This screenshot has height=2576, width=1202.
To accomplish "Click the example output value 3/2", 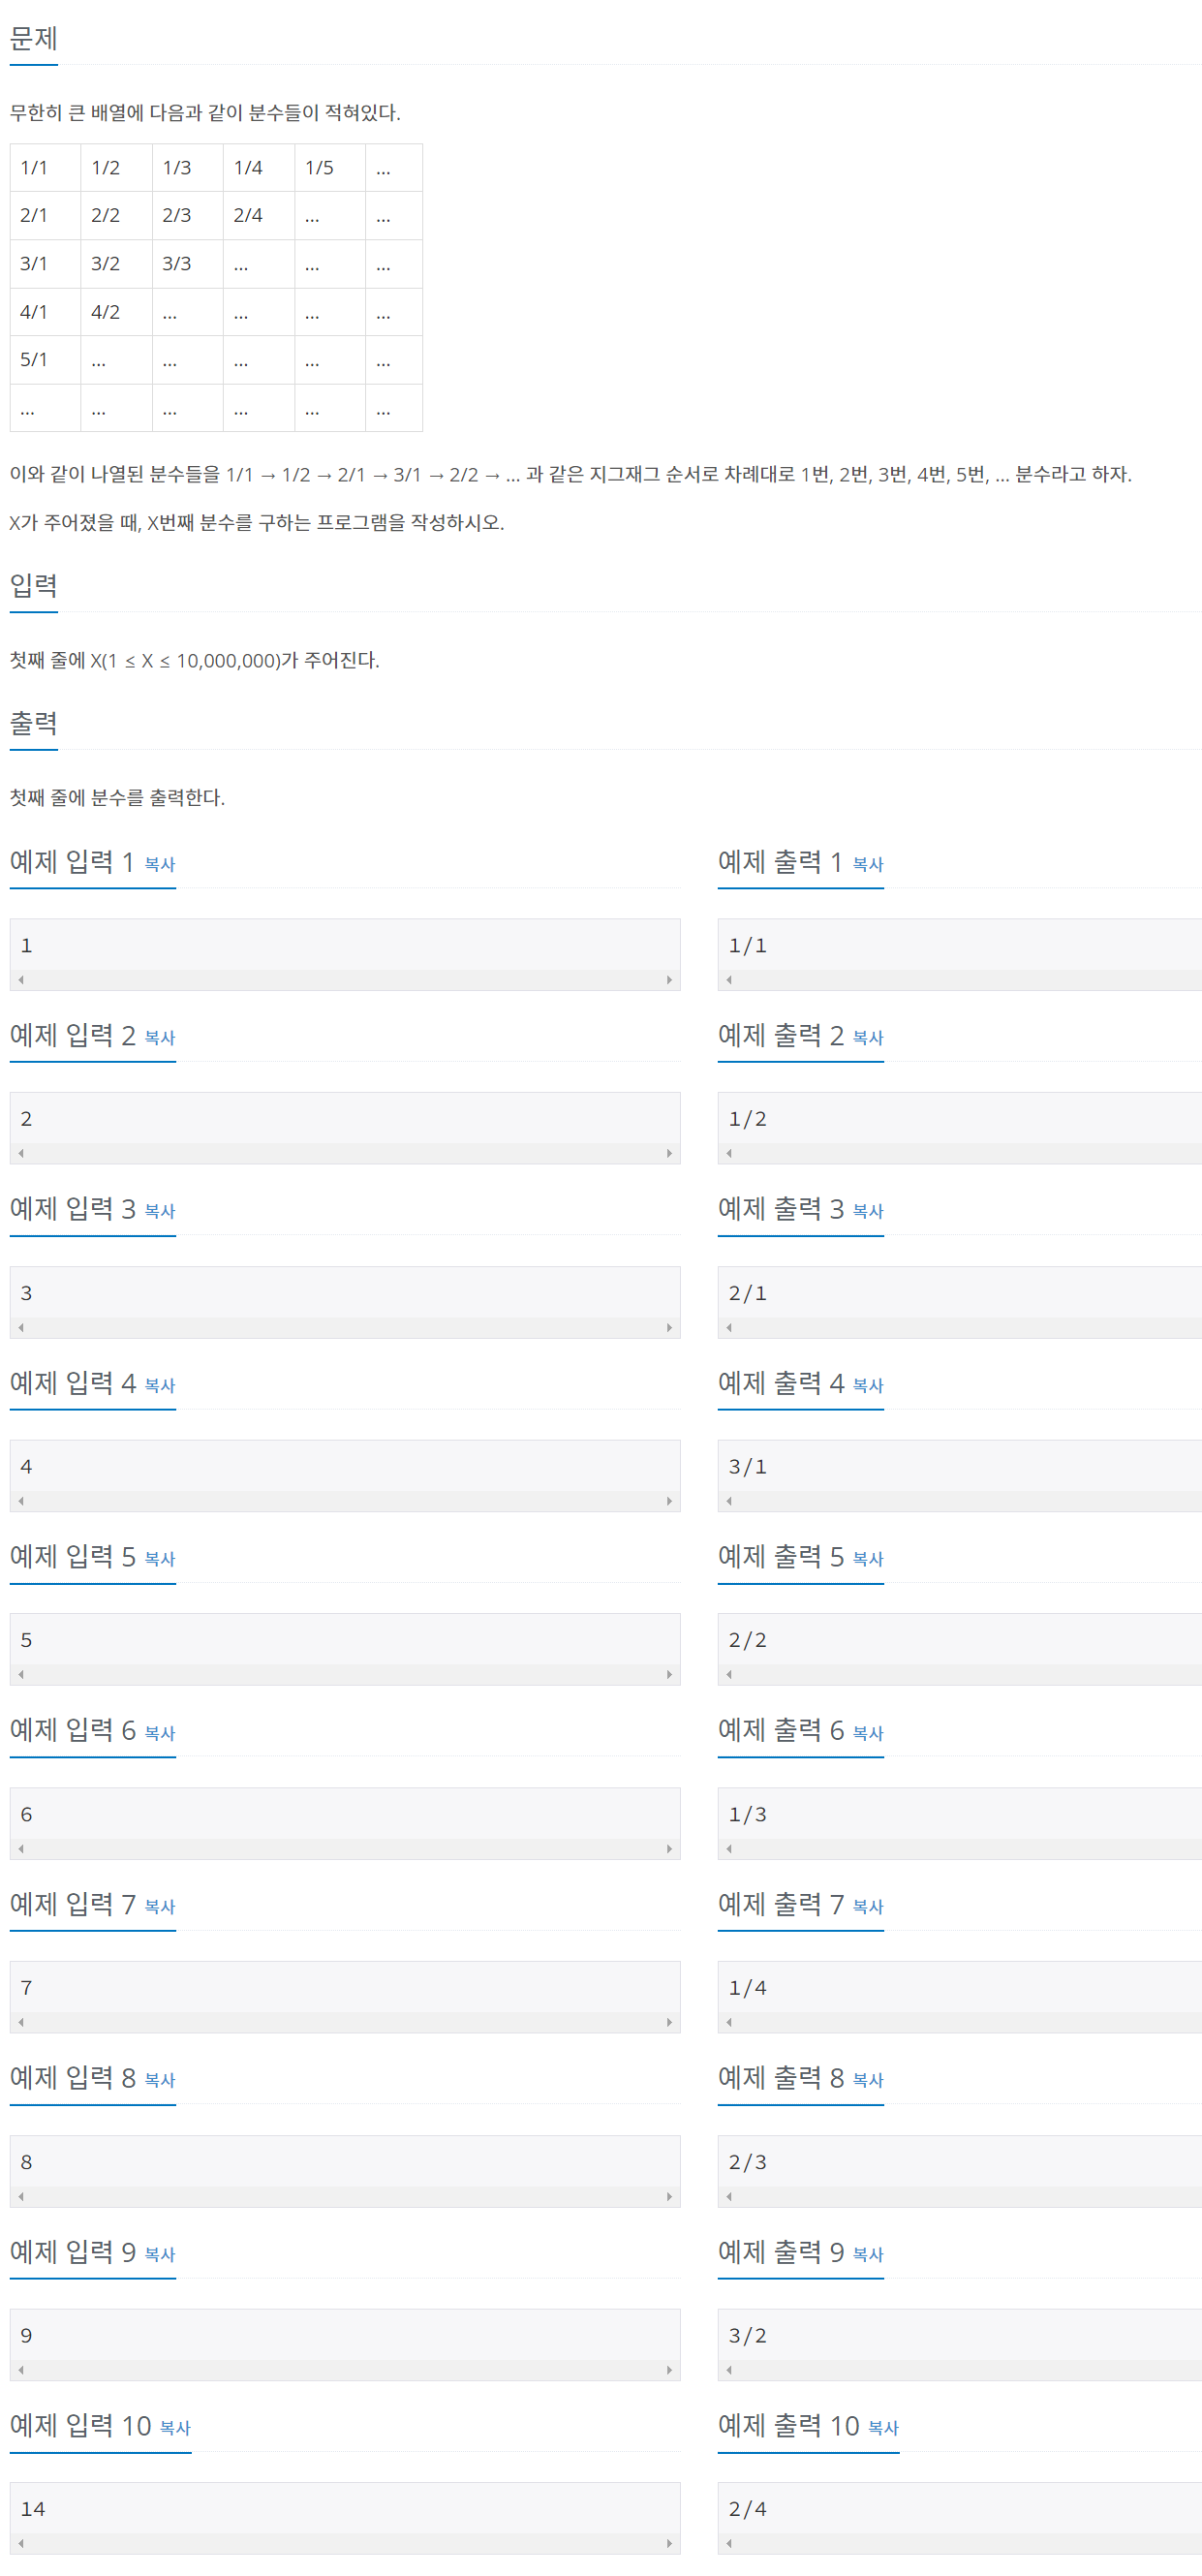I will pos(748,2336).
